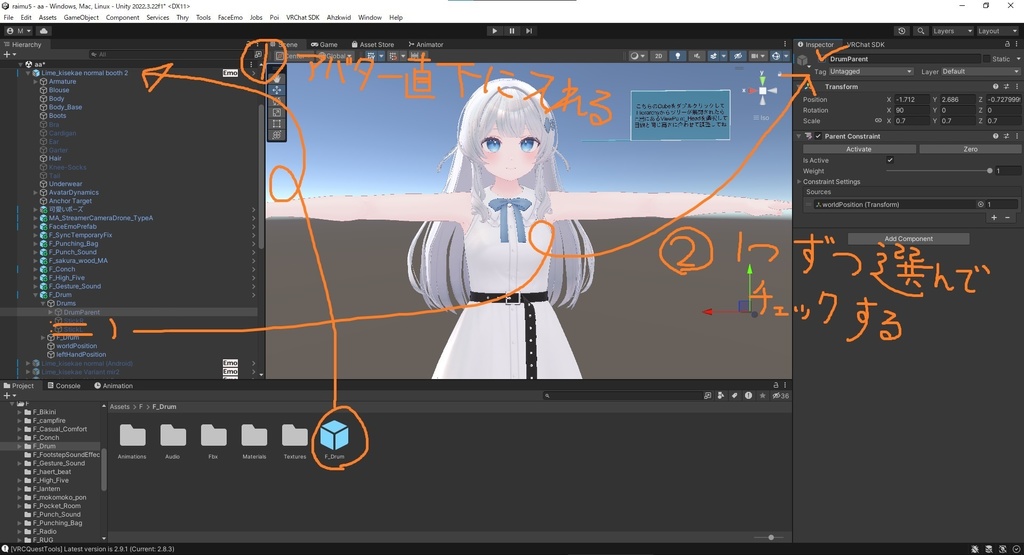Toggle scene lighting lightbulb icon

click(x=678, y=56)
